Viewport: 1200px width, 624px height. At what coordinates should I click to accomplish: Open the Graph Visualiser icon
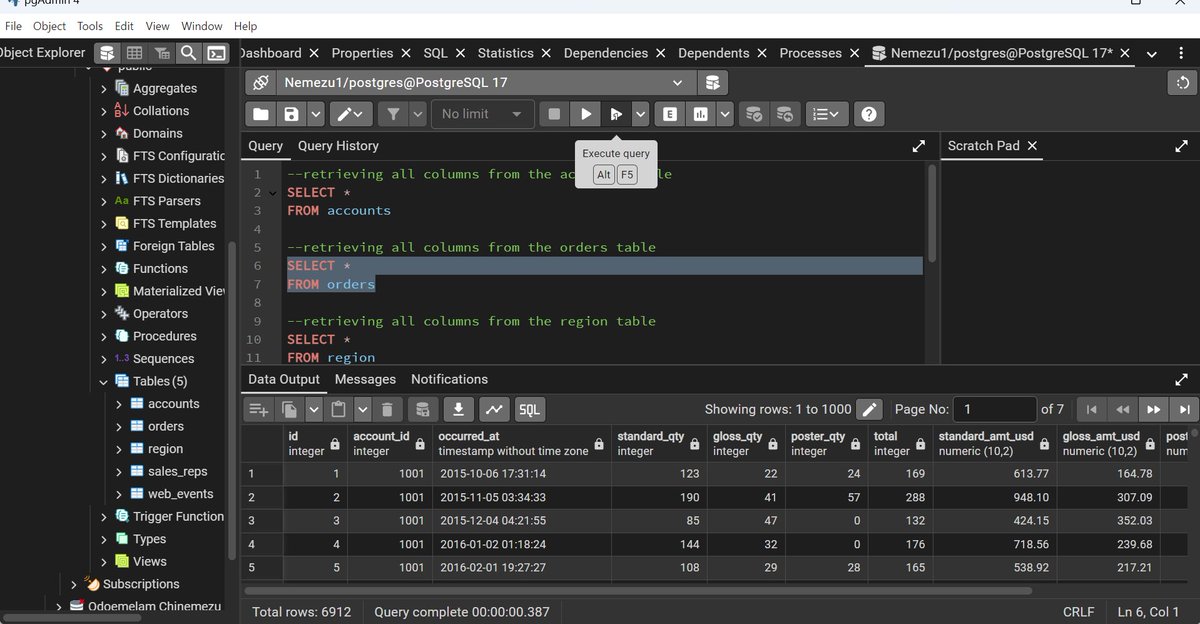[x=494, y=409]
